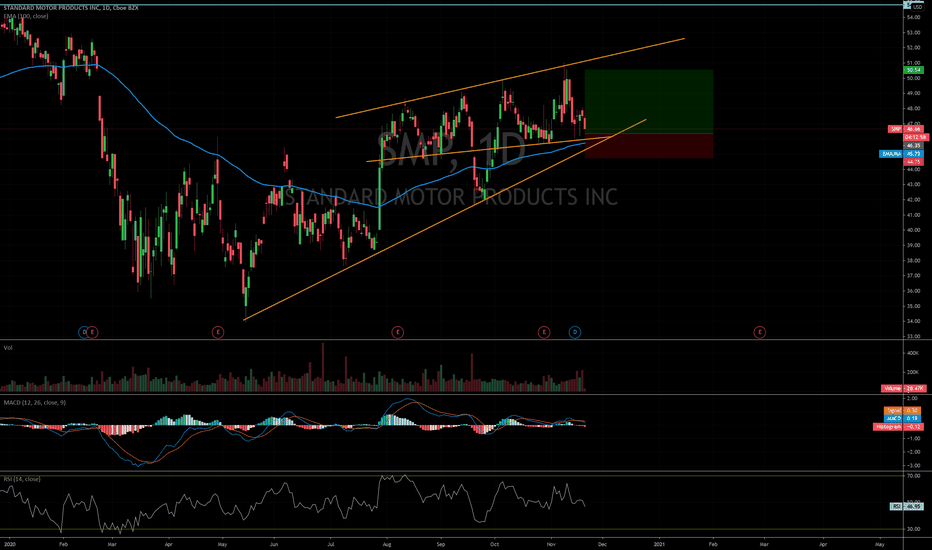Image resolution: width=932 pixels, height=550 pixels.
Task: Click the 2020 label on the time axis
Action: (x=9, y=544)
